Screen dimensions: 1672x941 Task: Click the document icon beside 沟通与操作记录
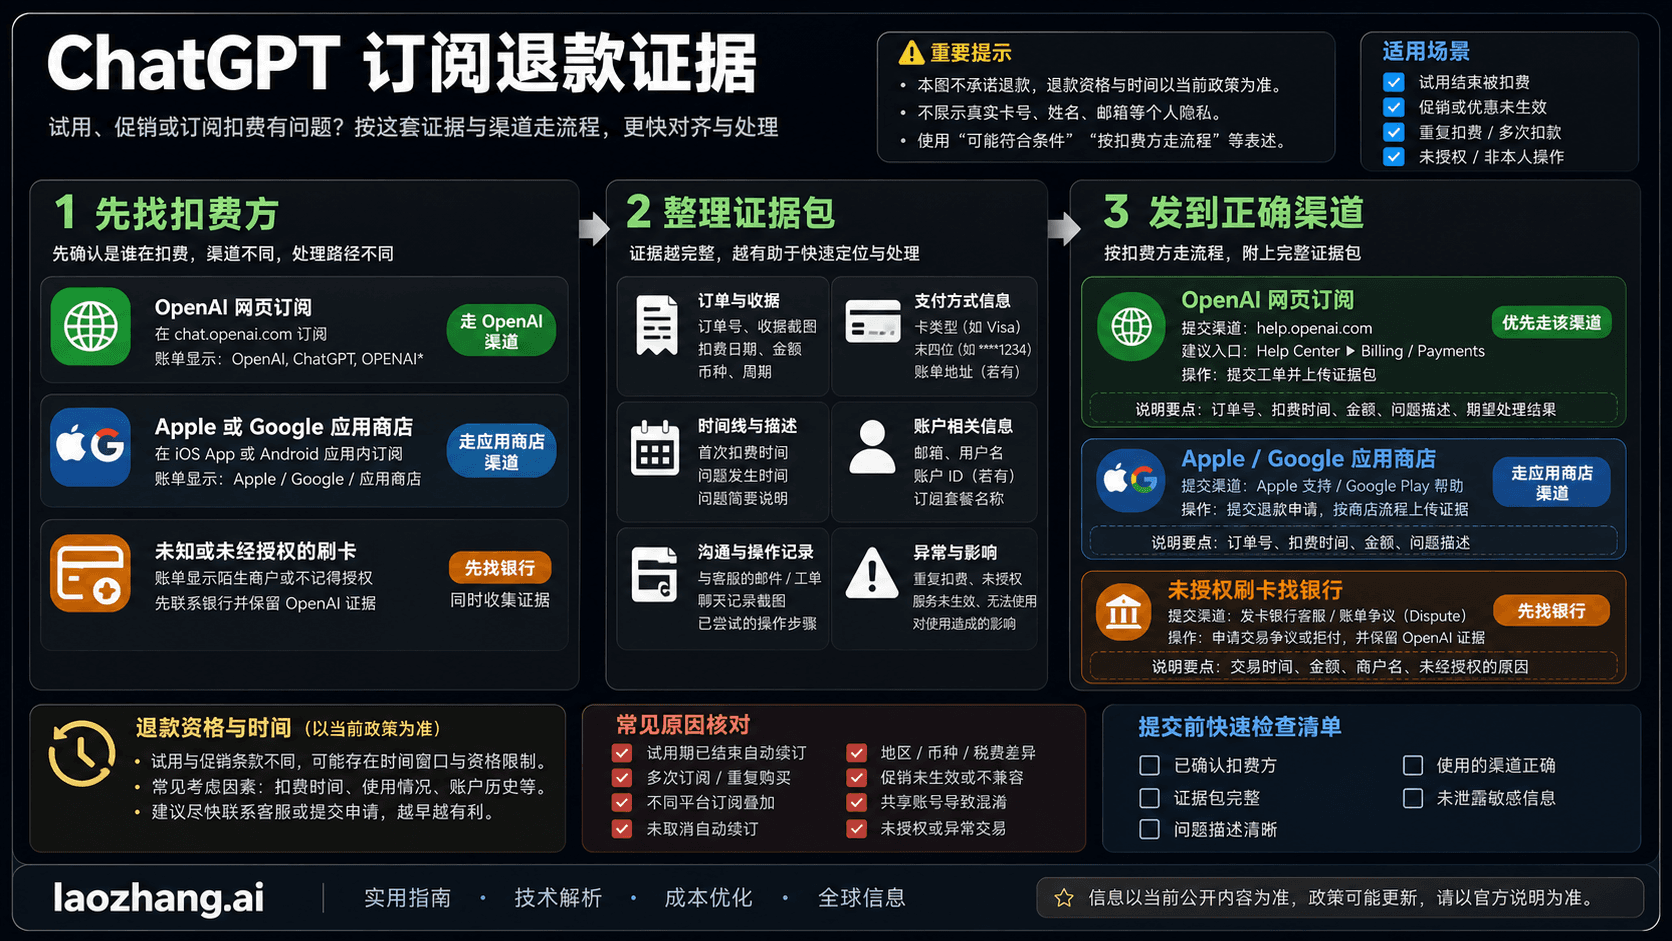655,574
